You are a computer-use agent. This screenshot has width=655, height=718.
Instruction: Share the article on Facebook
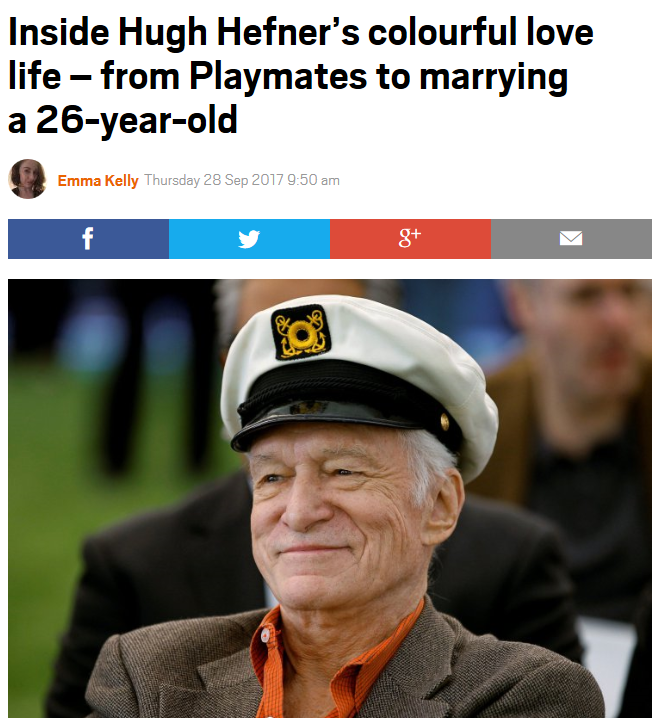88,239
